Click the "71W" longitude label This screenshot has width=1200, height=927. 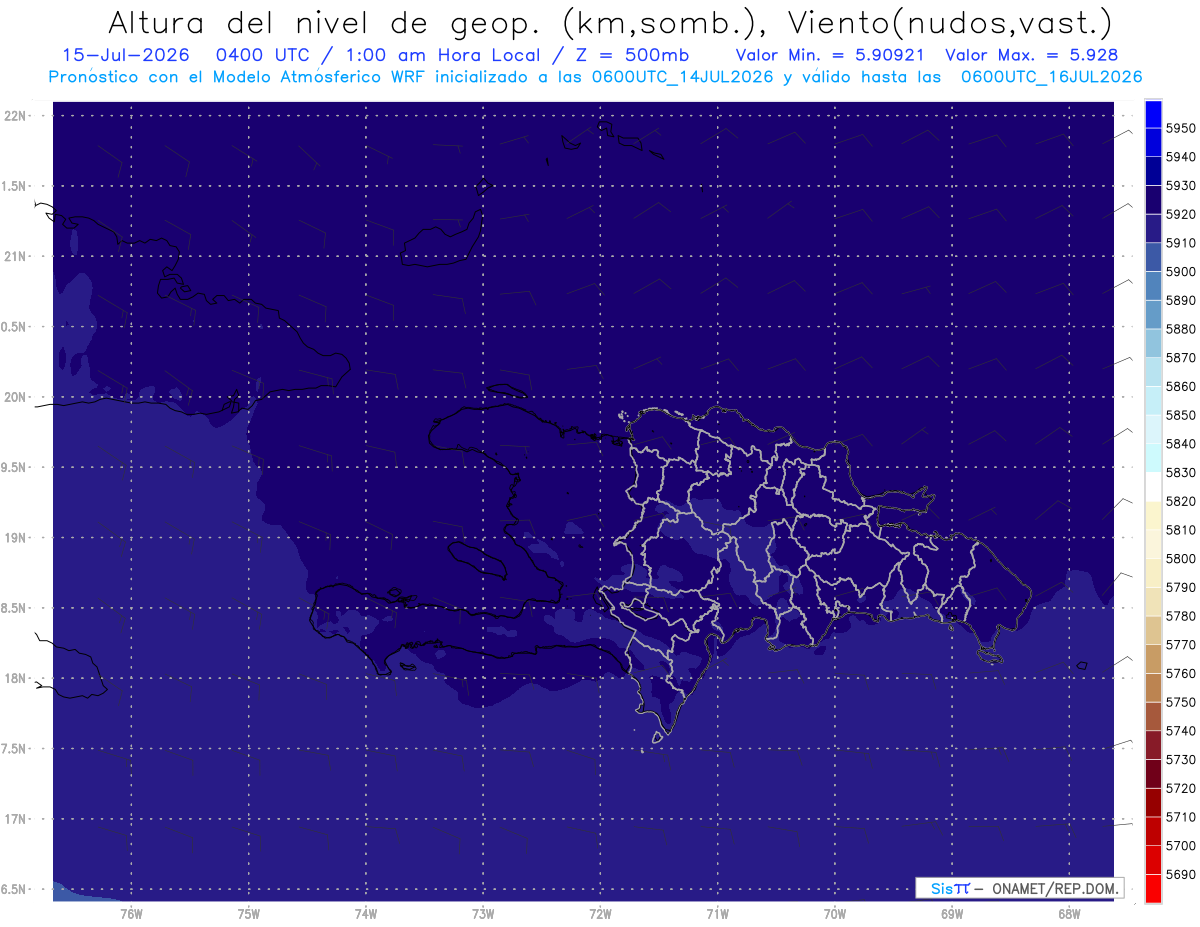(x=717, y=914)
